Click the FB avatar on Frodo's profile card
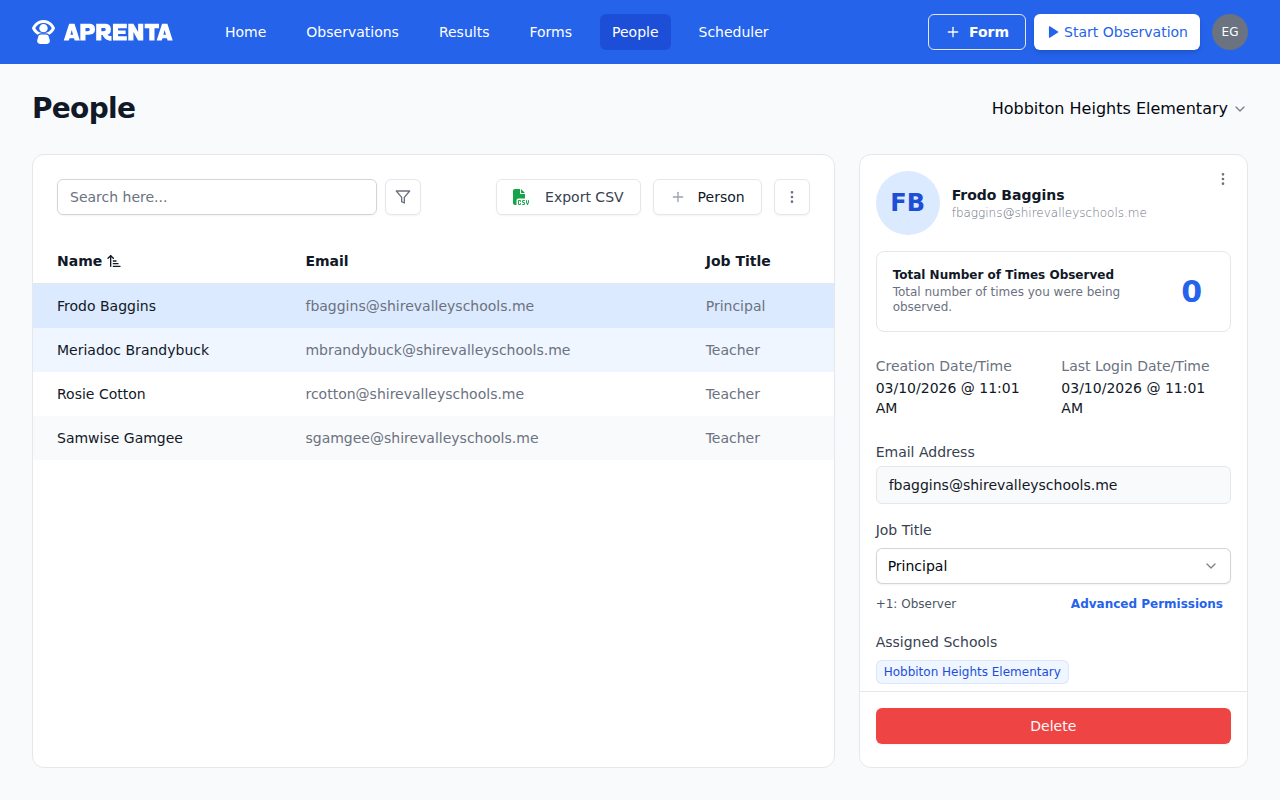This screenshot has height=800, width=1280. 907,203
